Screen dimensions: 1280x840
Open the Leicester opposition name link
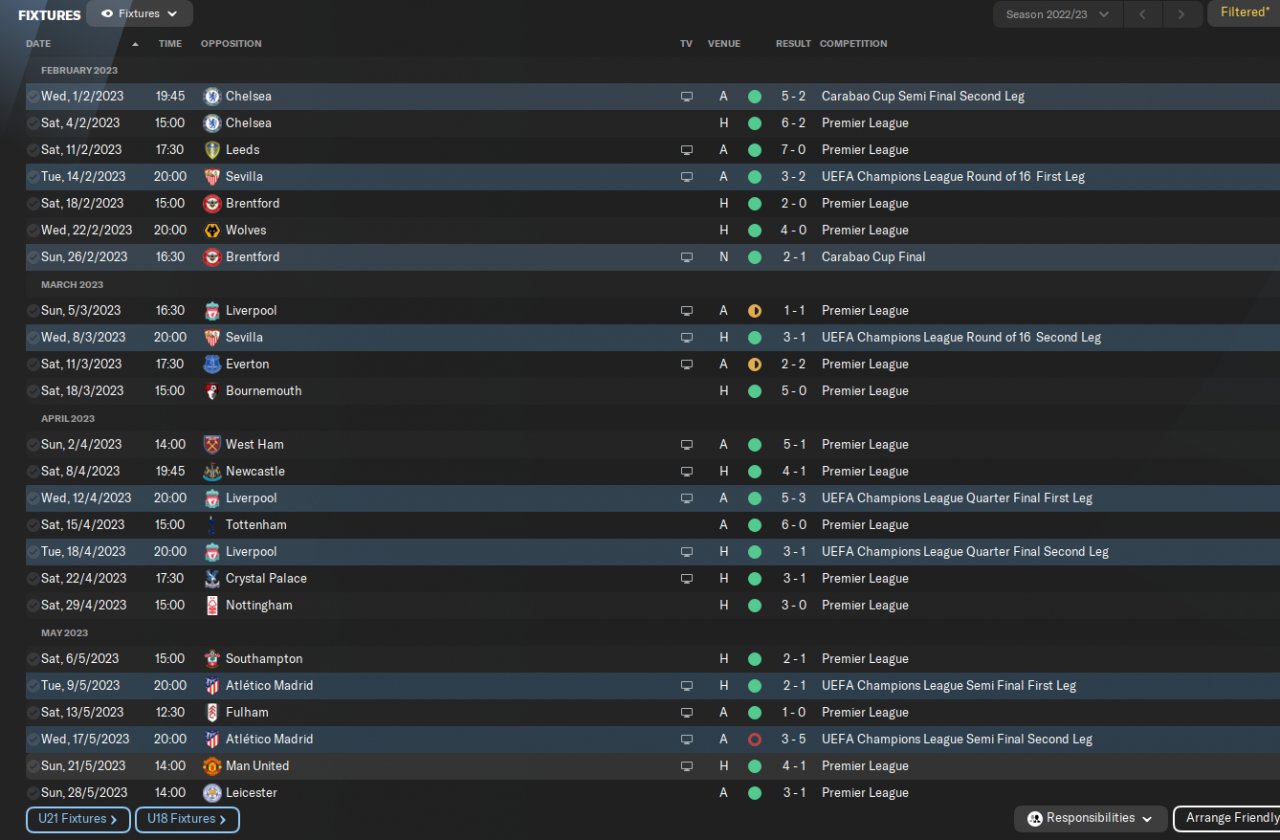(x=252, y=793)
